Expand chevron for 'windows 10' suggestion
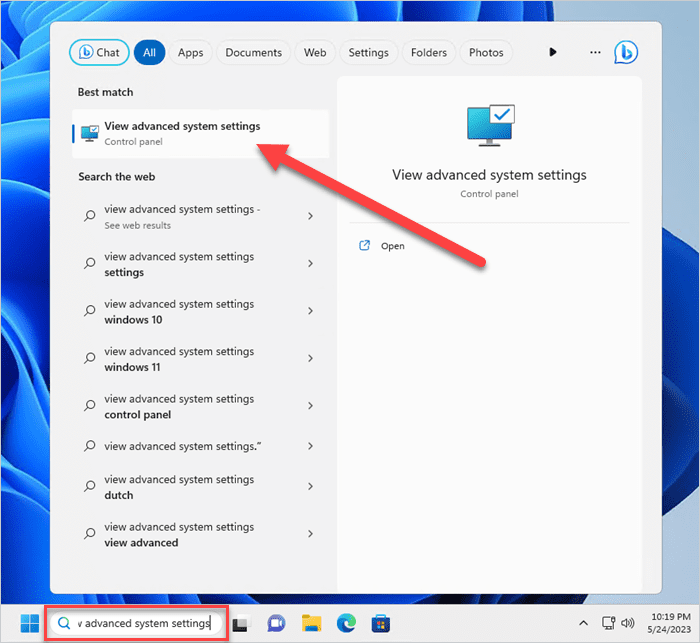The height and width of the screenshot is (643, 700). [x=310, y=311]
